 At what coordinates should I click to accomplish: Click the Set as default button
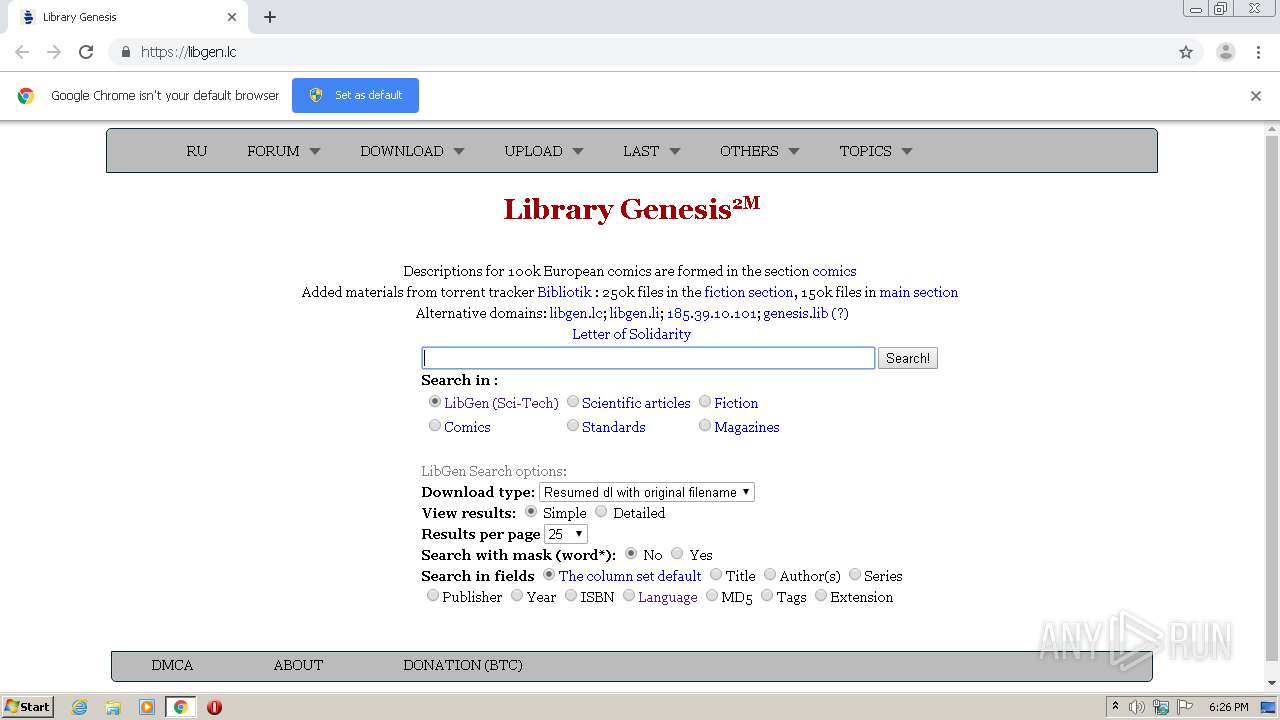(355, 95)
